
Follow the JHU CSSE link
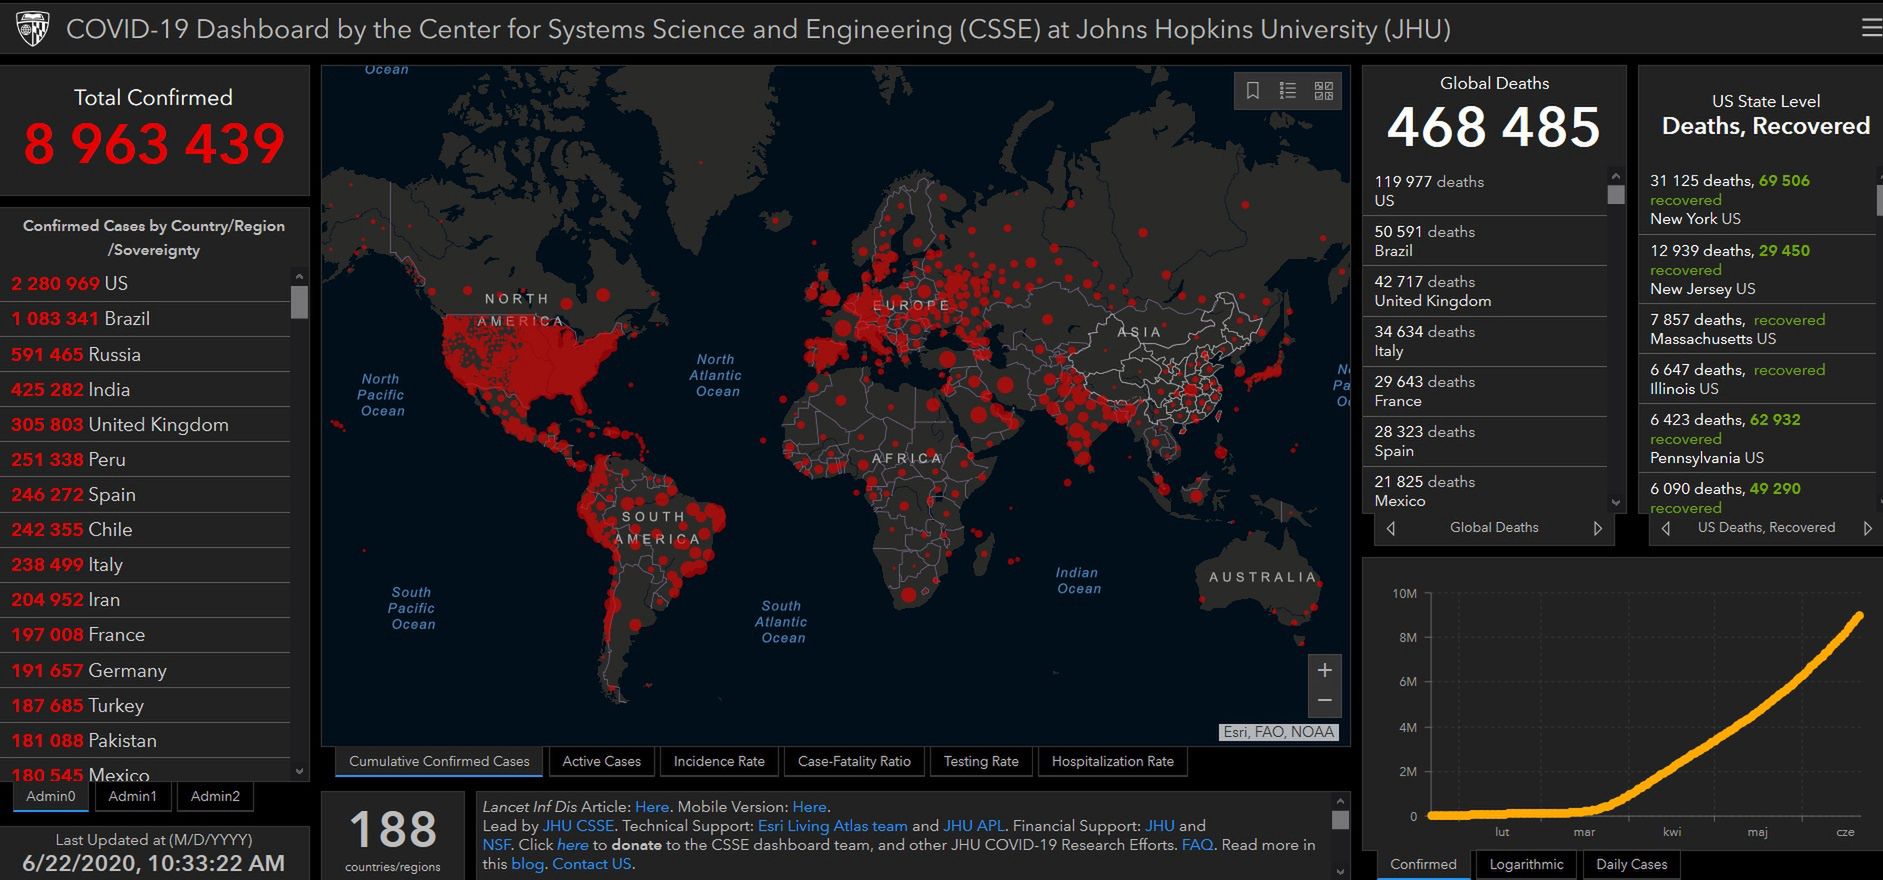click(578, 826)
